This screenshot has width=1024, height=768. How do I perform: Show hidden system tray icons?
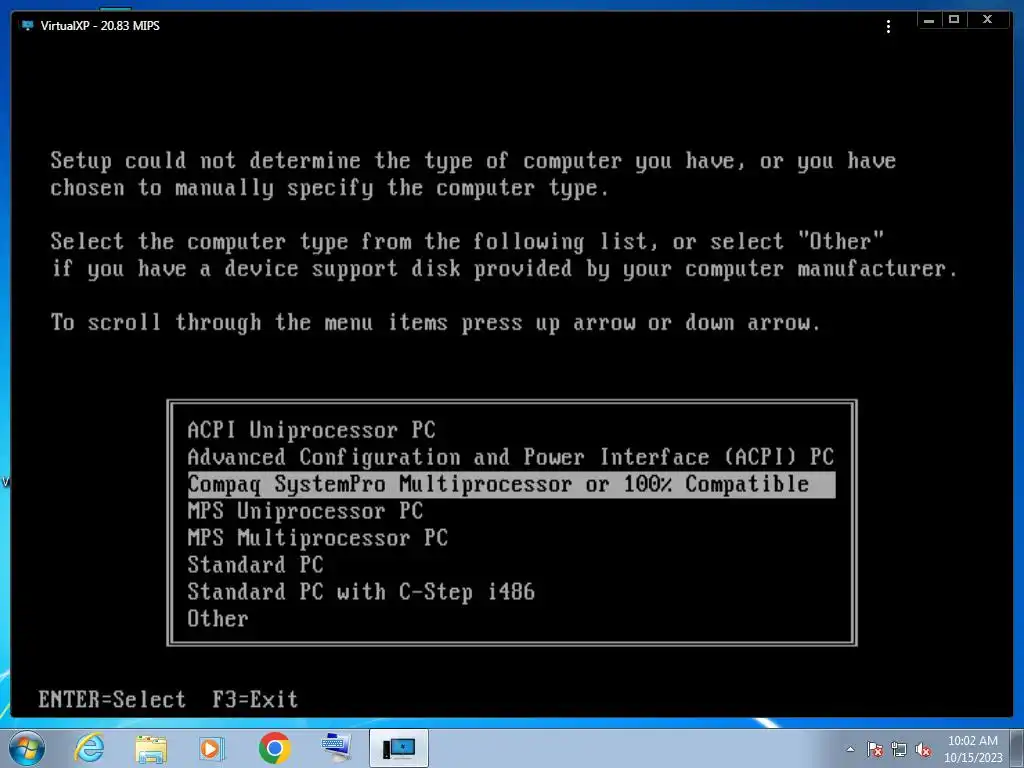[x=850, y=749]
